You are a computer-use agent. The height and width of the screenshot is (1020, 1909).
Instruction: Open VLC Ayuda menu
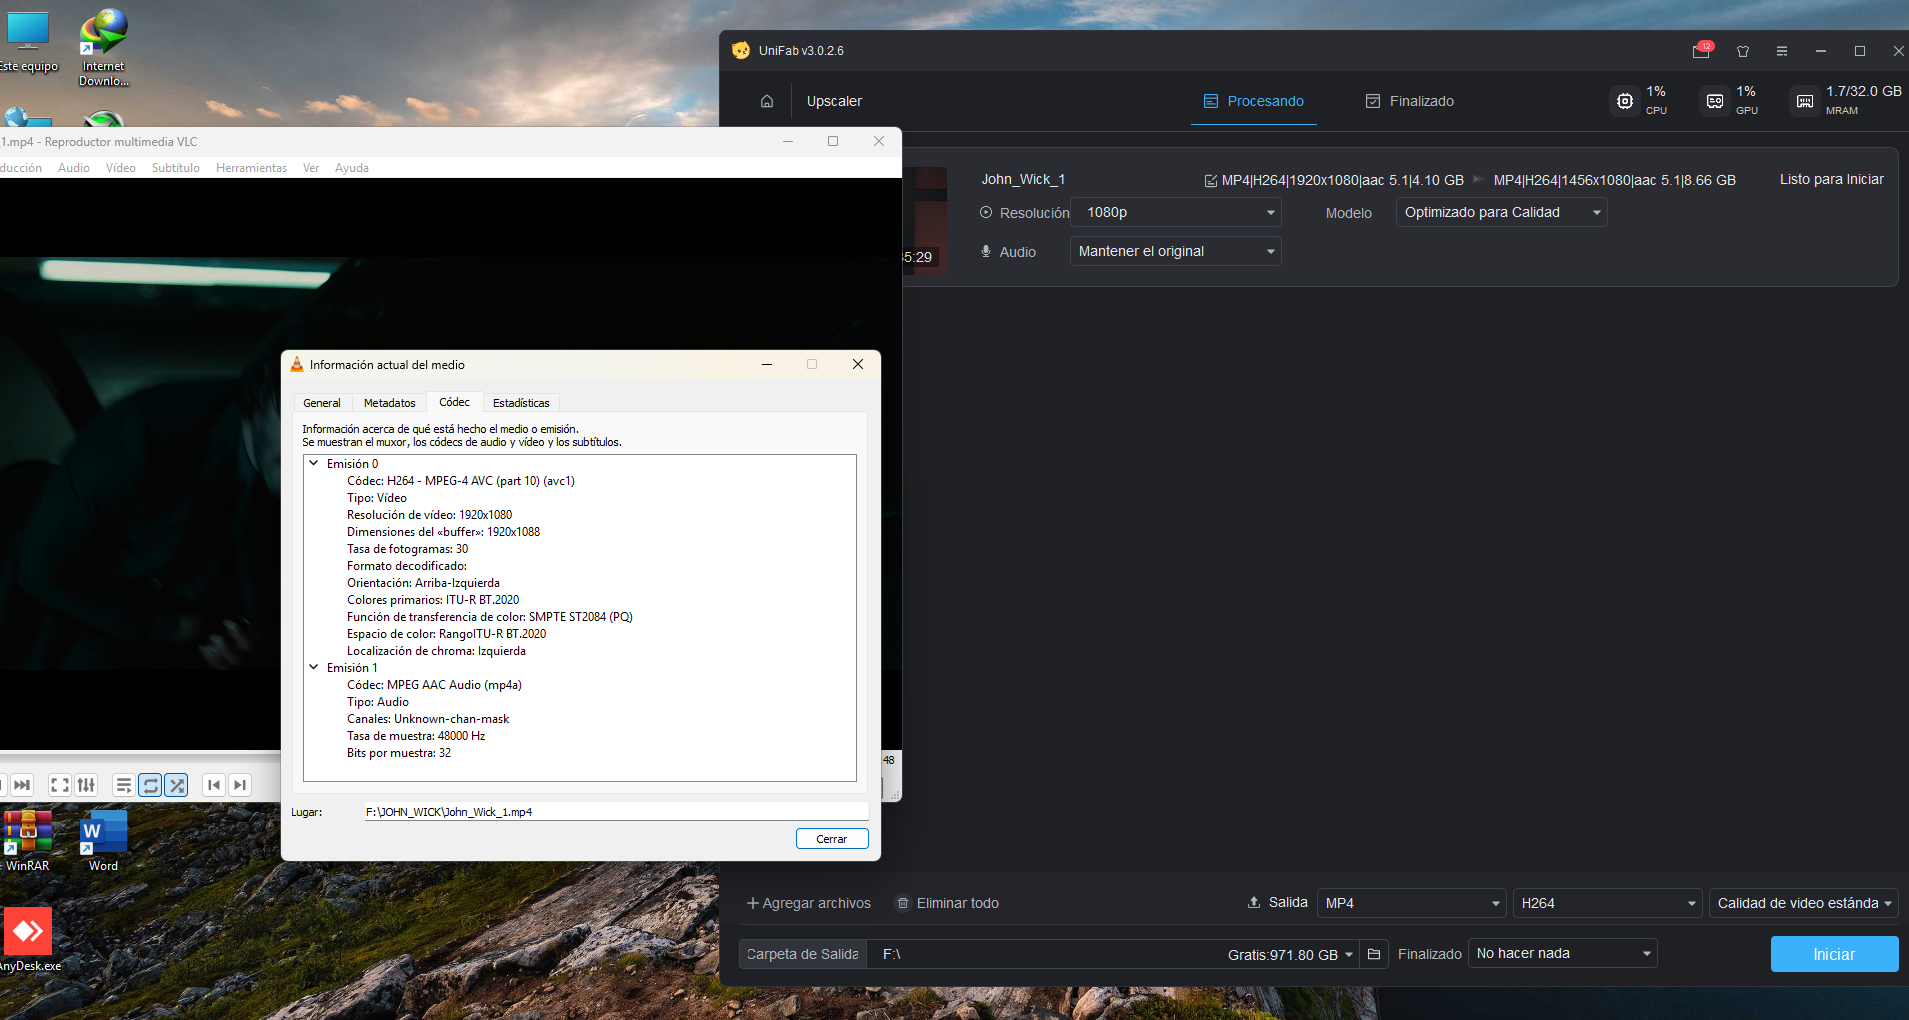[x=352, y=168]
